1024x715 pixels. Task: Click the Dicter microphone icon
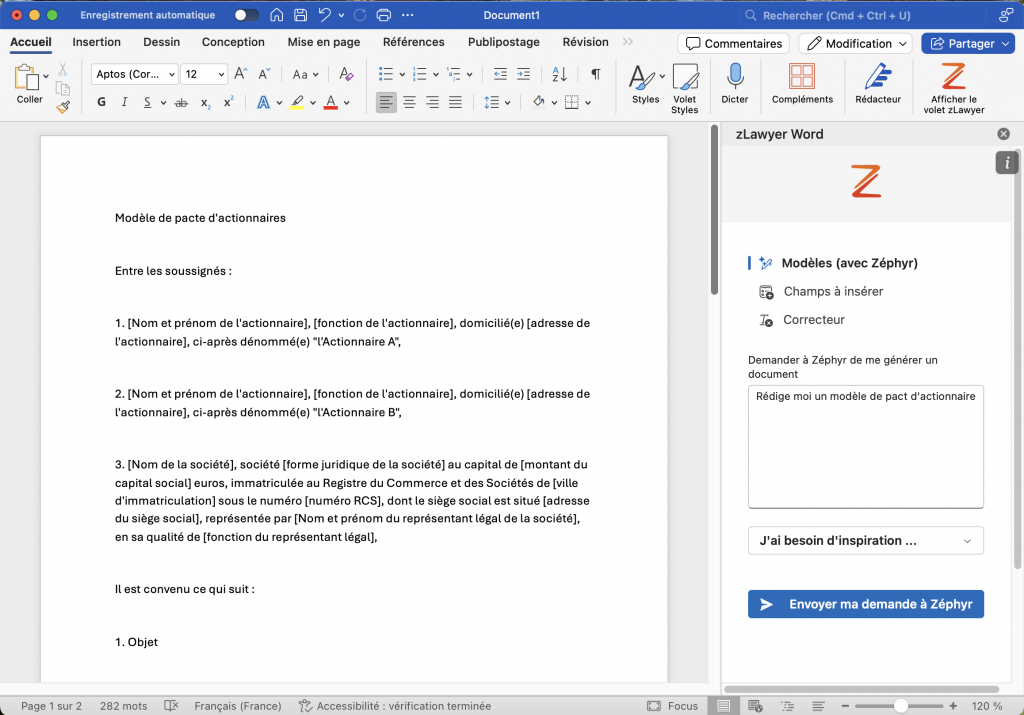point(734,78)
